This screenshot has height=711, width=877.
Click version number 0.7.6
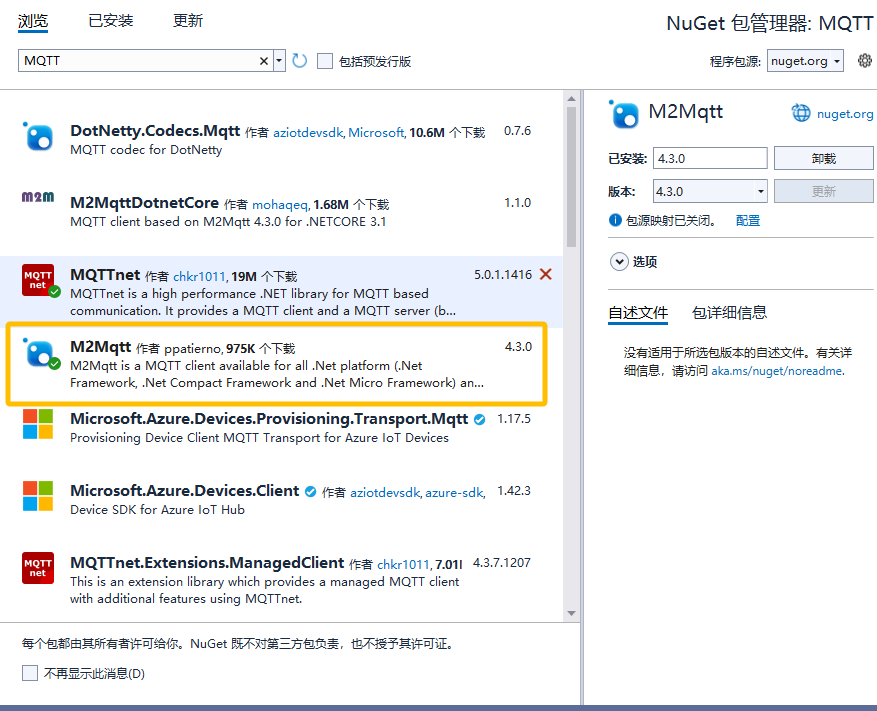[x=517, y=131]
